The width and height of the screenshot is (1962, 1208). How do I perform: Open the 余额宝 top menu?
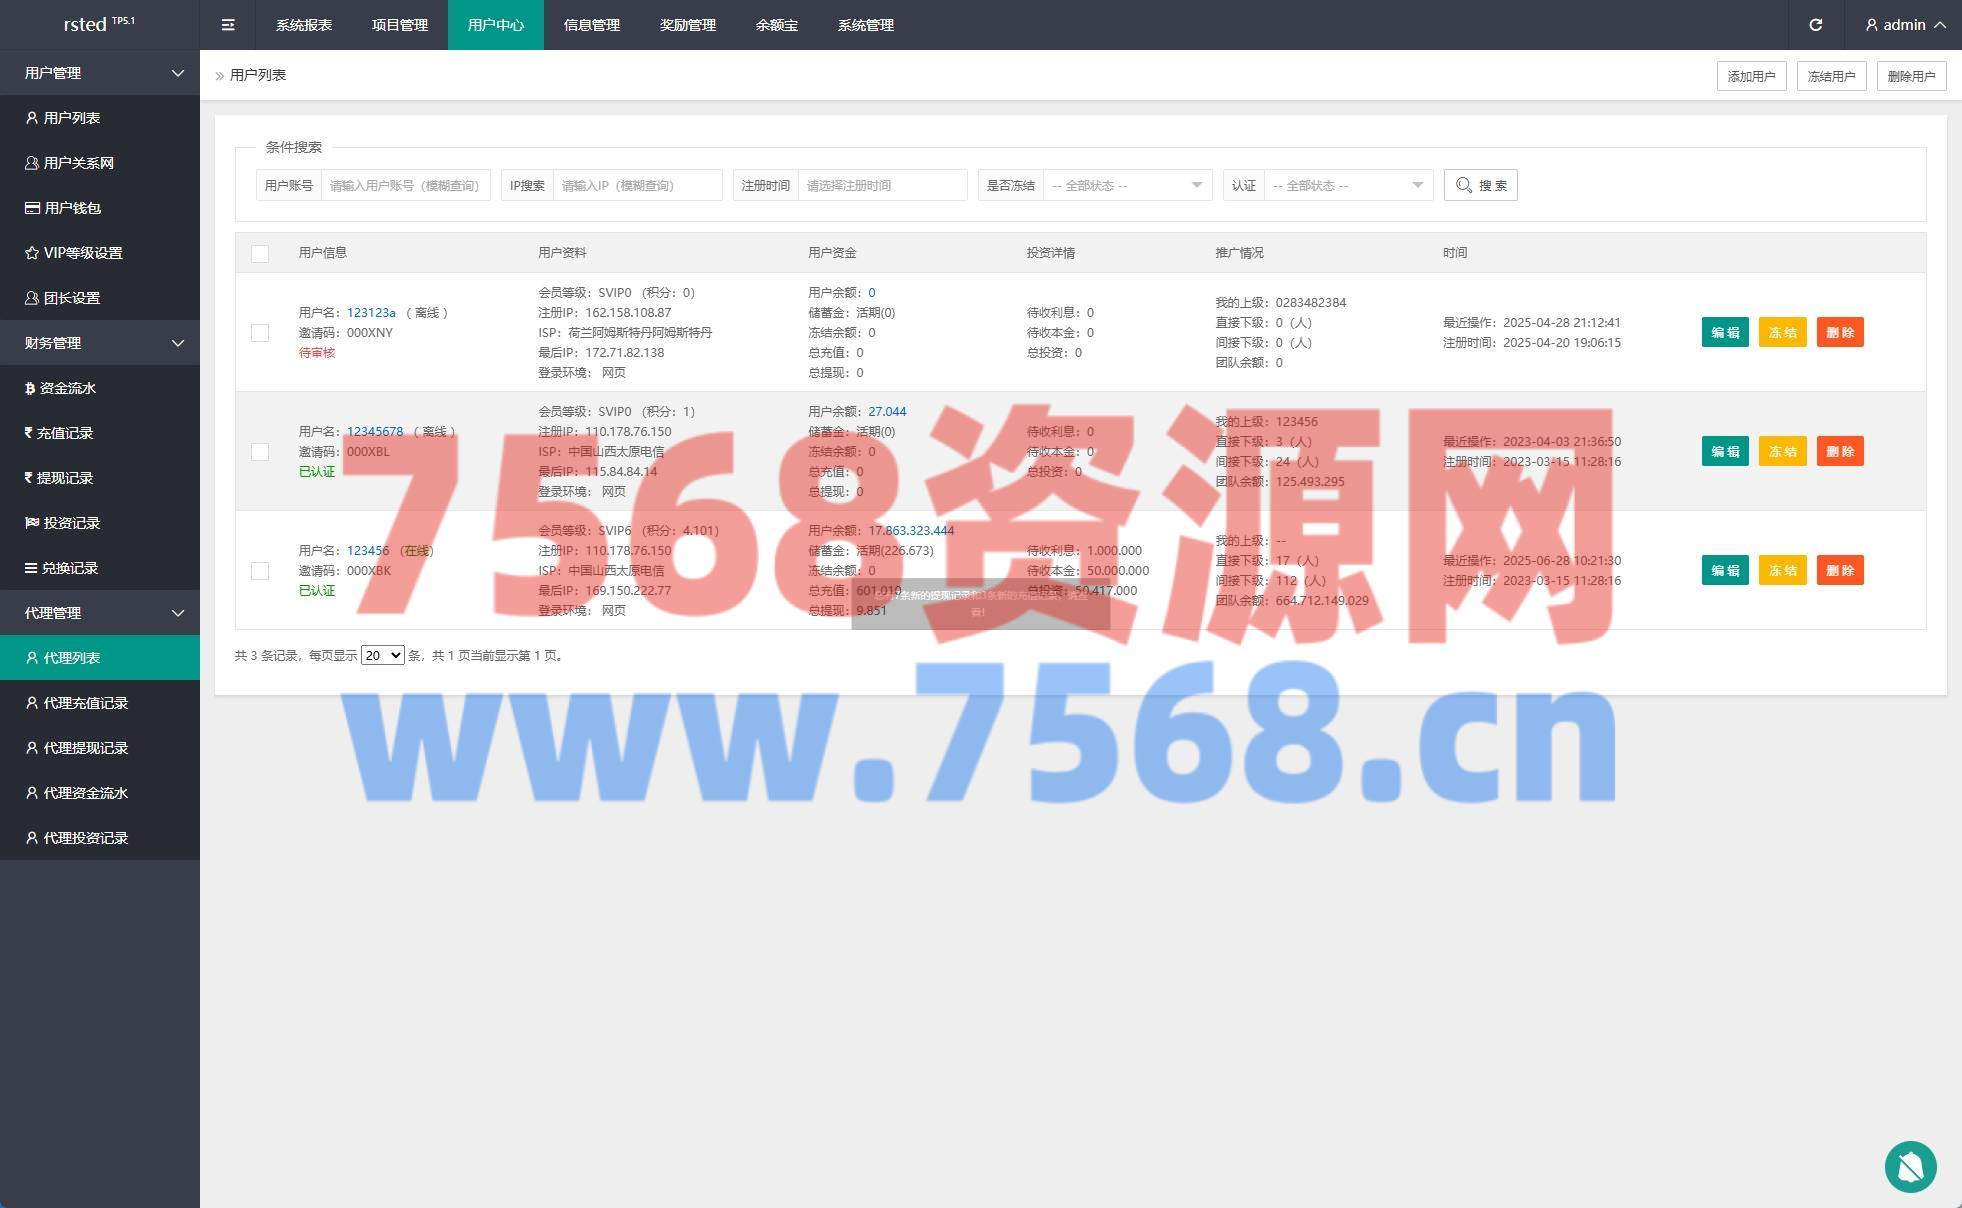tap(776, 25)
